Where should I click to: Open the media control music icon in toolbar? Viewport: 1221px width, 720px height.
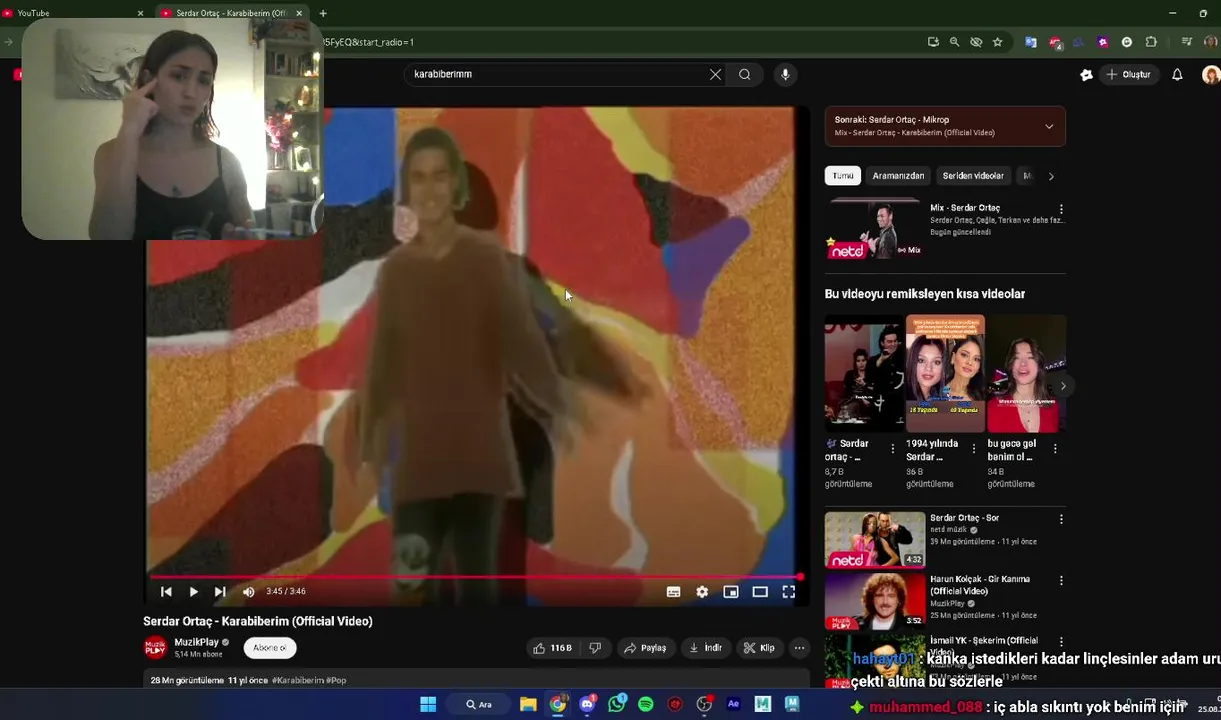coord(1186,42)
